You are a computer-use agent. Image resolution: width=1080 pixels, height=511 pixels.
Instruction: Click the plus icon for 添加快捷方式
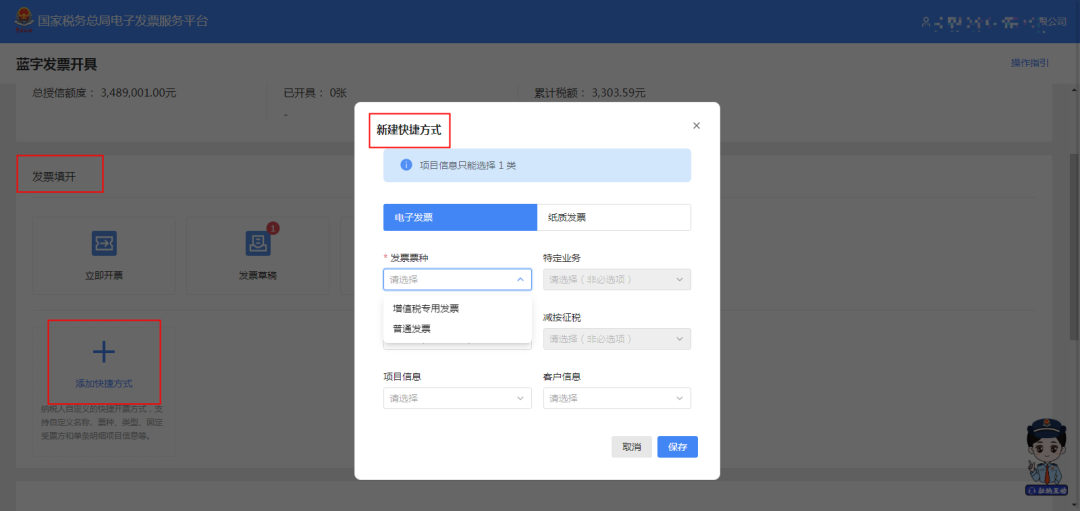pos(104,352)
